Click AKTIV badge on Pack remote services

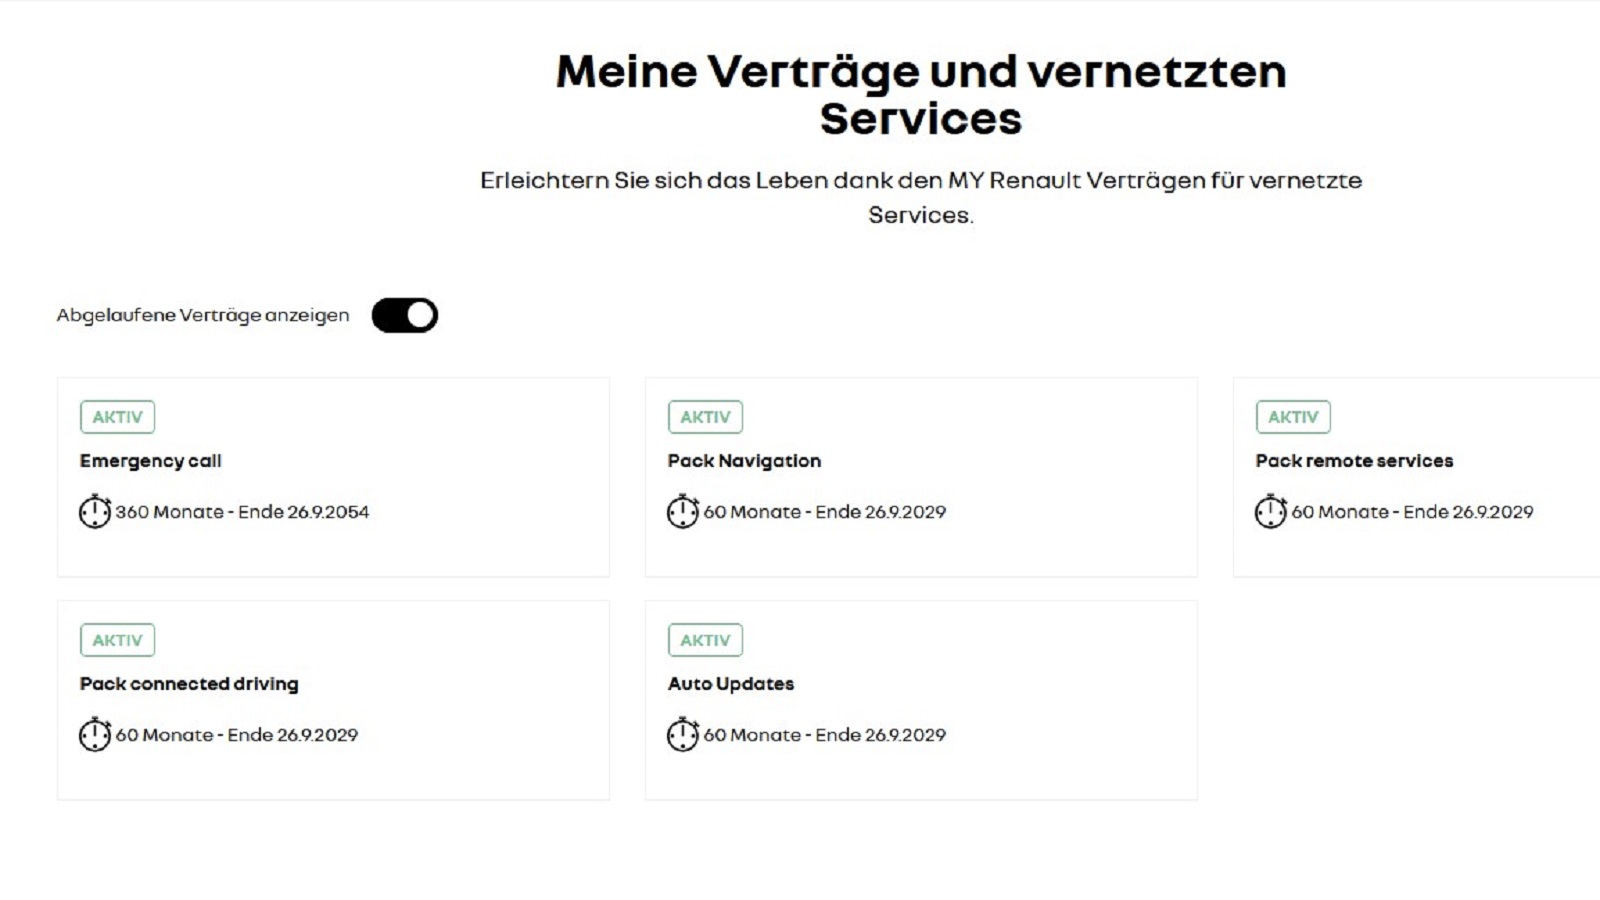[x=1294, y=417]
